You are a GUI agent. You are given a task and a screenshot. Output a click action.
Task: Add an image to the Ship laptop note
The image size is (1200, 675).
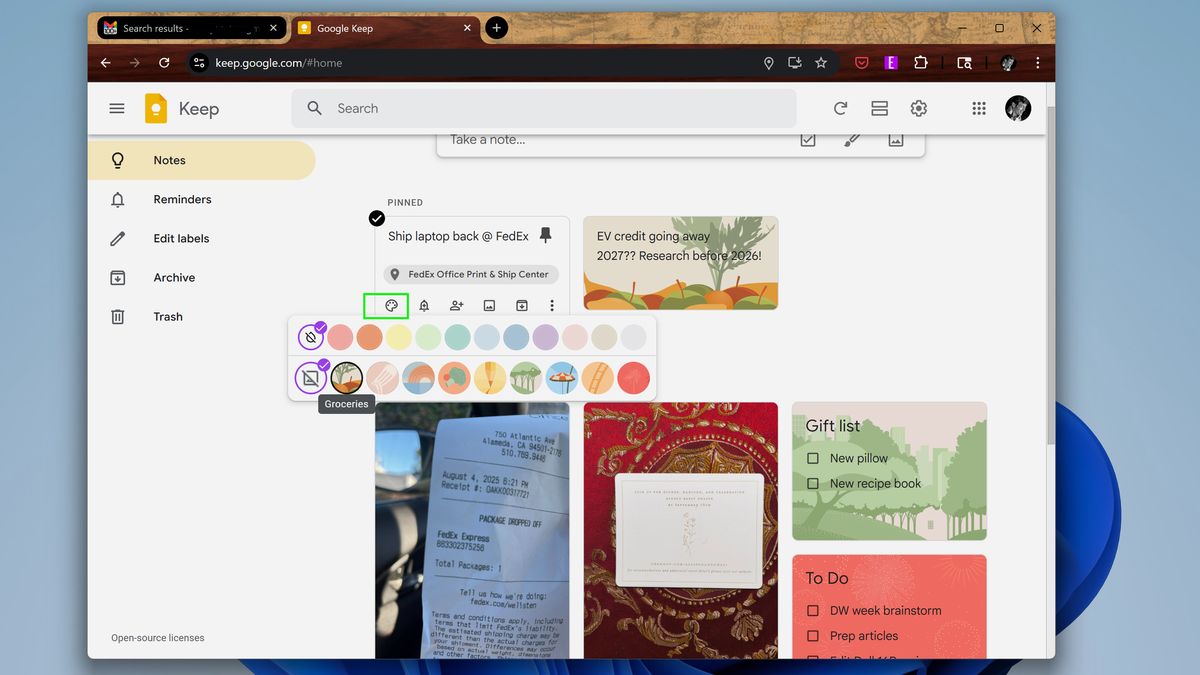489,305
